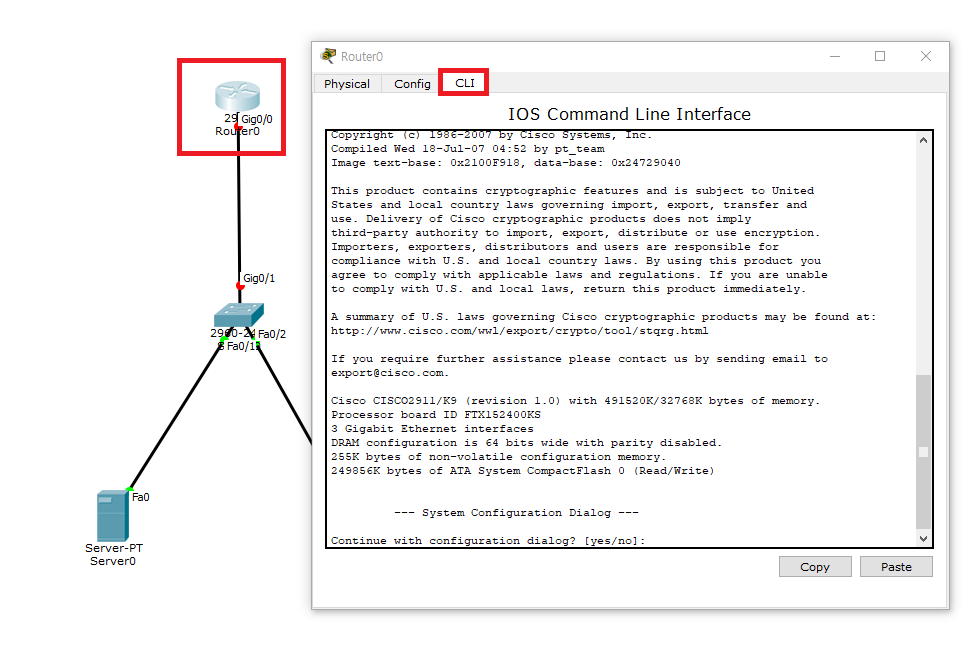The image size is (968, 652).
Task: Click the Copy button
Action: [815, 567]
